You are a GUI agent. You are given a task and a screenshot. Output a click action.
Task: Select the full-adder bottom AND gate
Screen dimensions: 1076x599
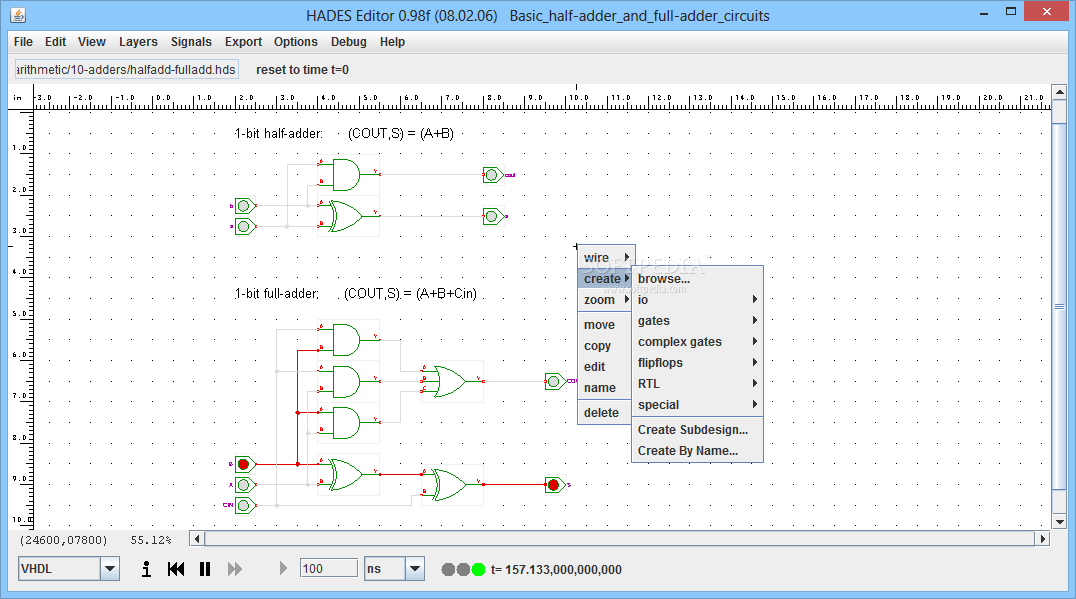(x=347, y=423)
